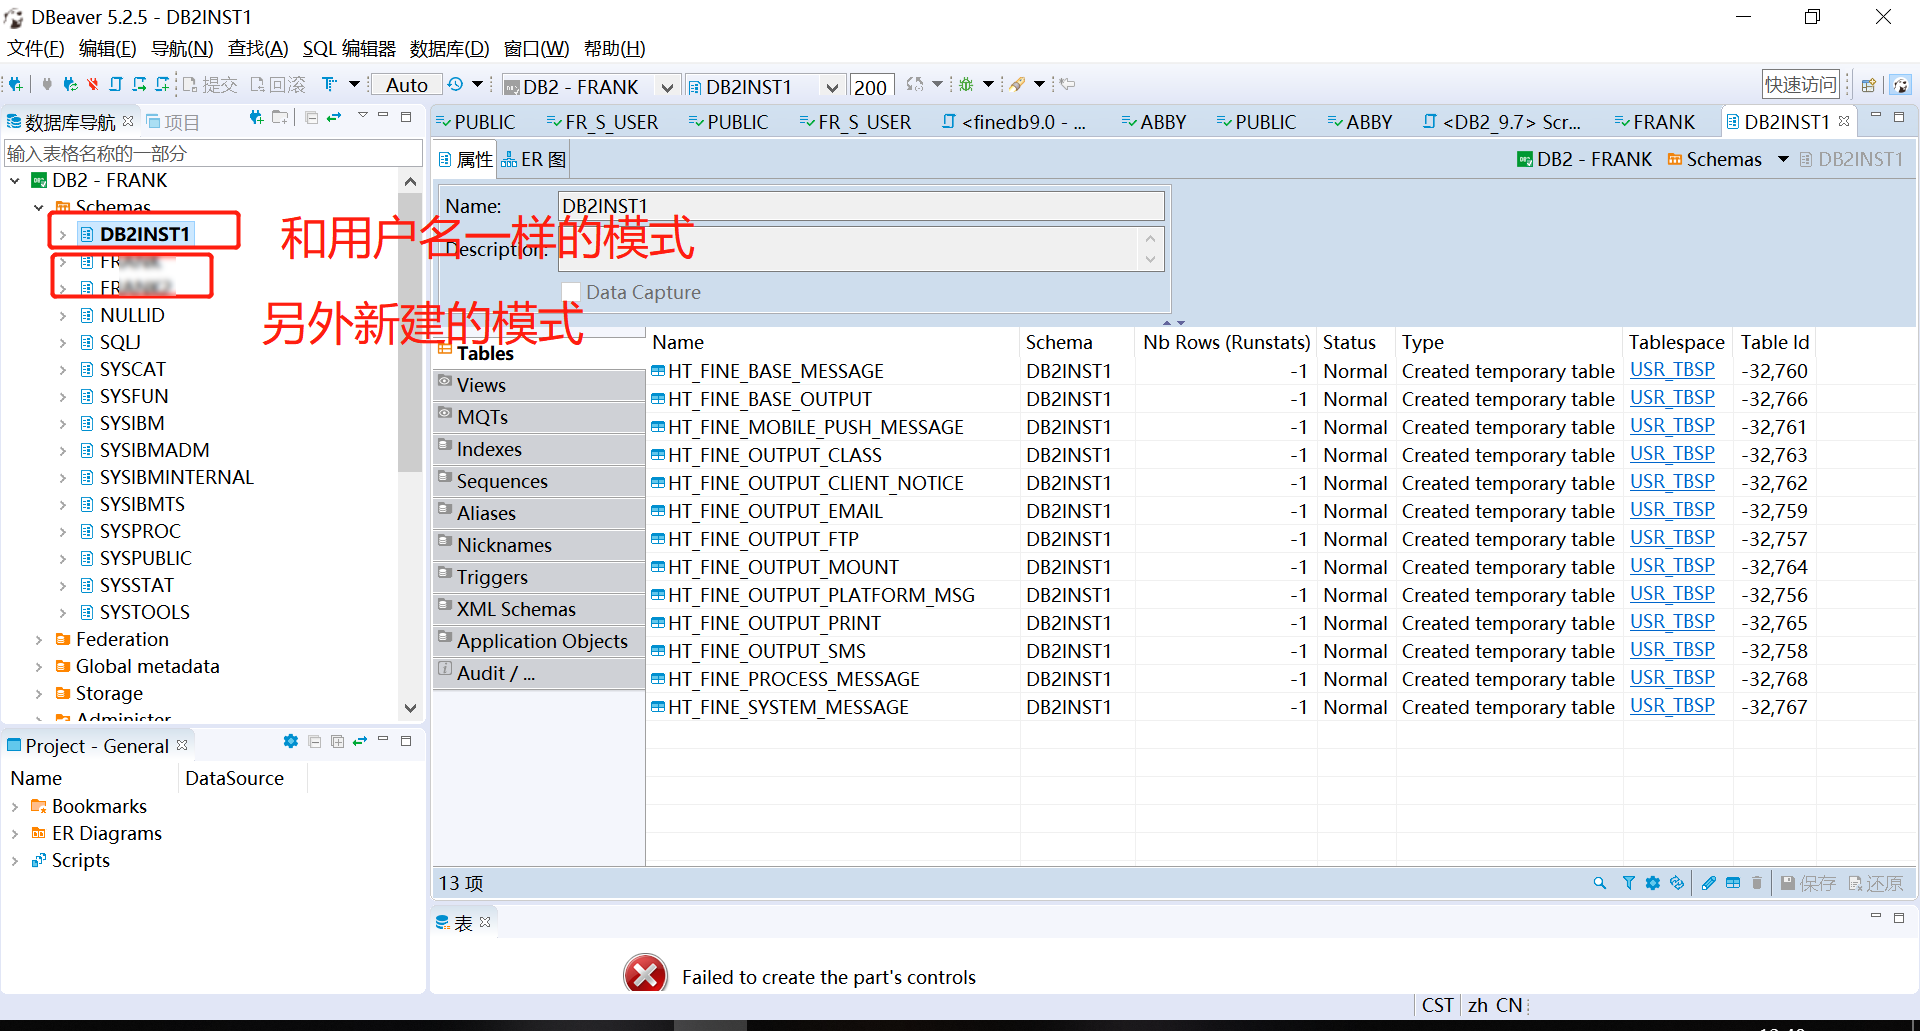Click the transaction mode icon beside 回滚
The height and width of the screenshot is (1031, 1920).
coord(329,85)
